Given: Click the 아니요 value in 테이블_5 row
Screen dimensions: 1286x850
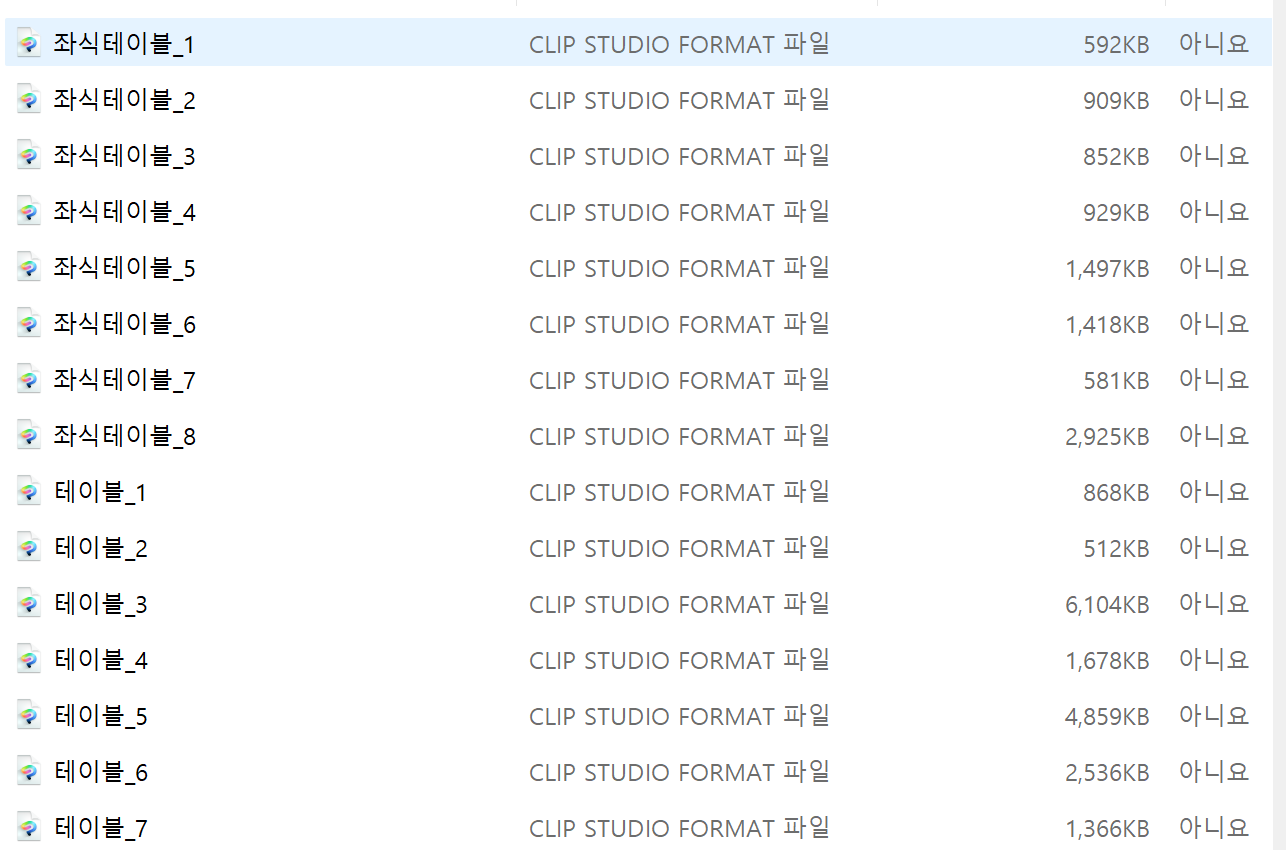Looking at the screenshot, I should coord(1214,716).
